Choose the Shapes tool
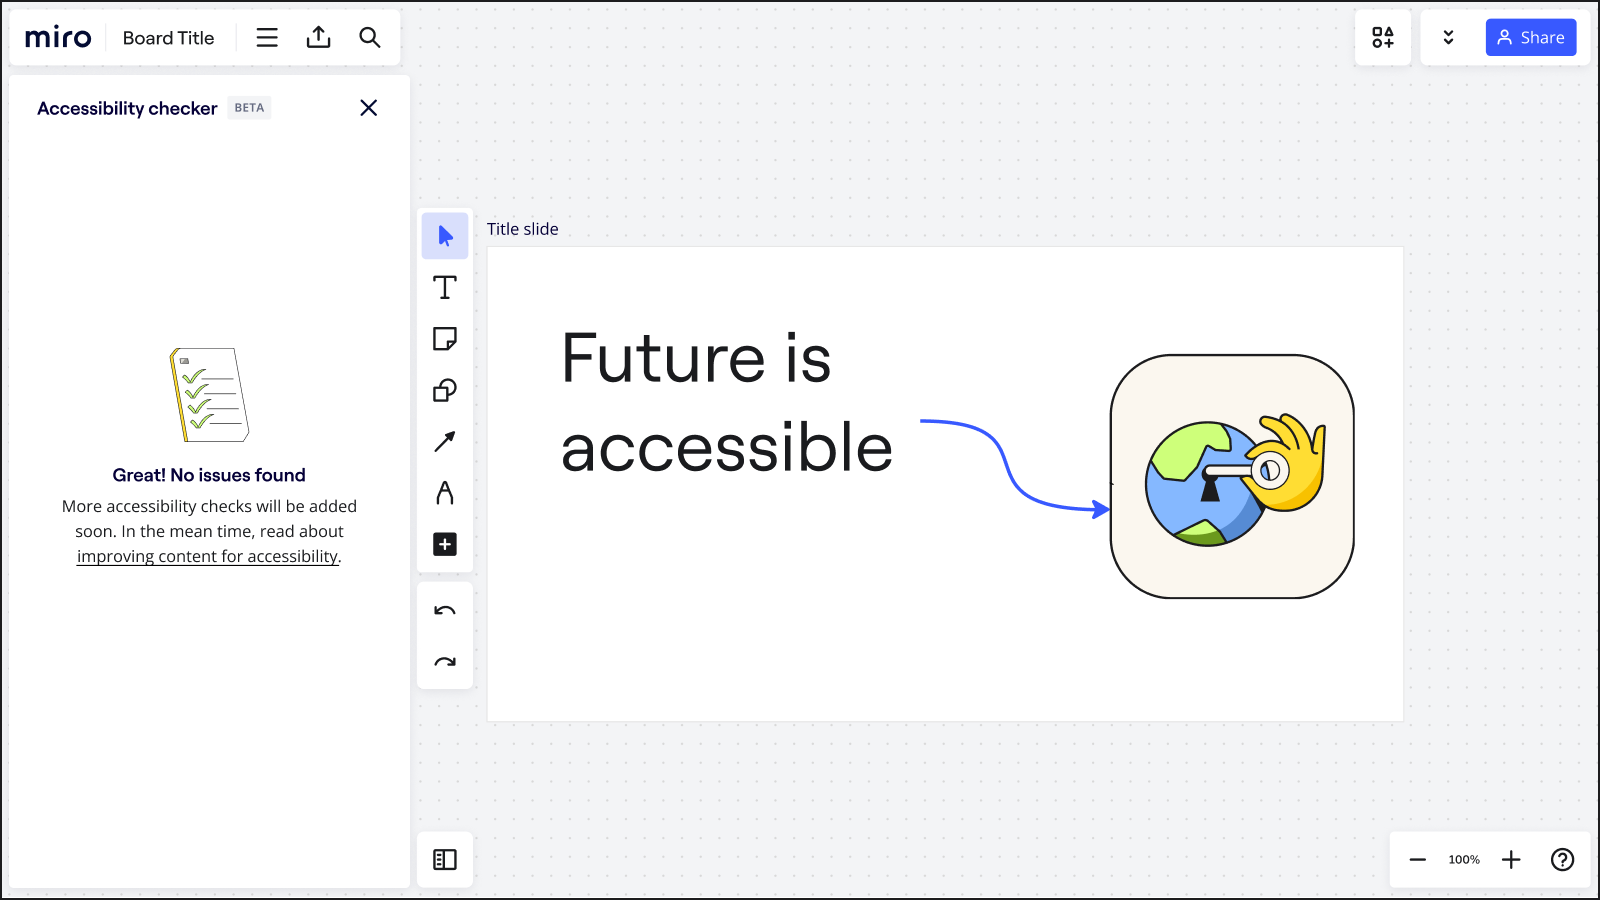 coord(445,390)
